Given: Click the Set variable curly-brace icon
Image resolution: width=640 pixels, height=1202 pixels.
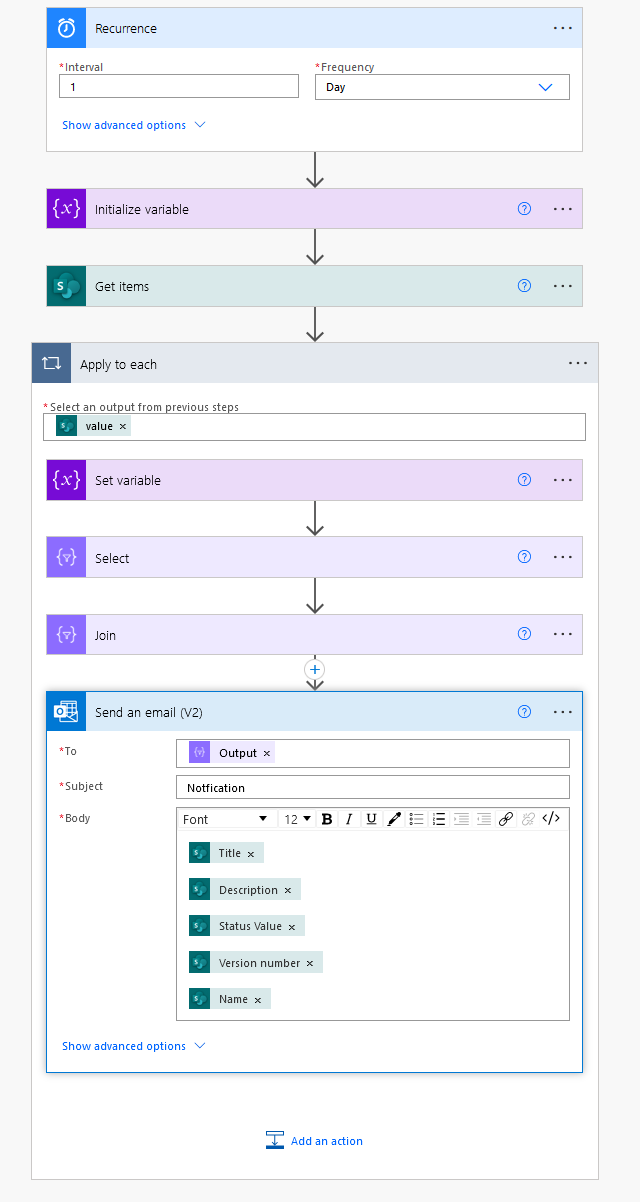Looking at the screenshot, I should click(66, 480).
